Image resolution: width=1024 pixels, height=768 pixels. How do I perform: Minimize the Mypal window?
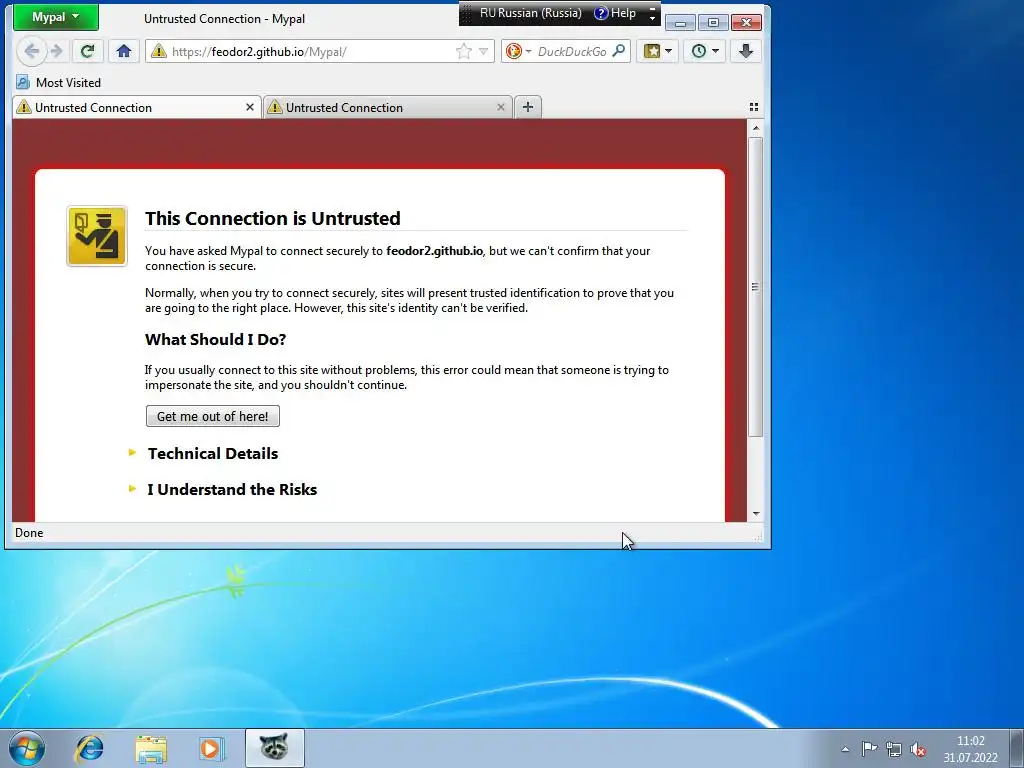pyautogui.click(x=680, y=23)
